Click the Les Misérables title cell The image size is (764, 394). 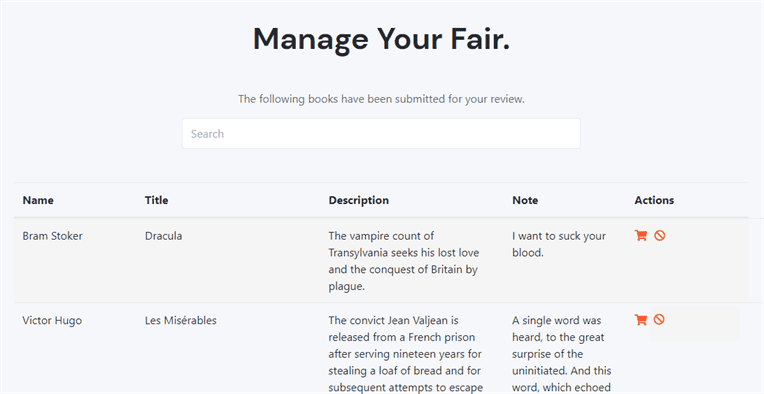point(181,320)
